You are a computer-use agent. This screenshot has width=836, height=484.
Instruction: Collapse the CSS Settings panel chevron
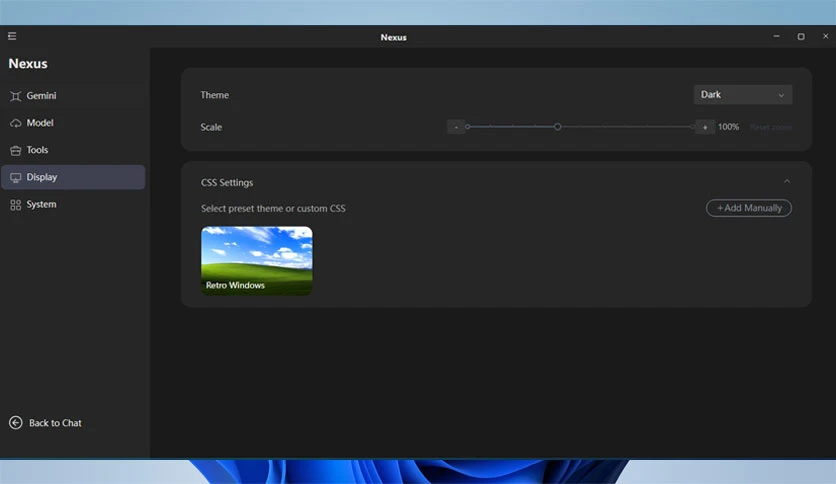pos(787,181)
